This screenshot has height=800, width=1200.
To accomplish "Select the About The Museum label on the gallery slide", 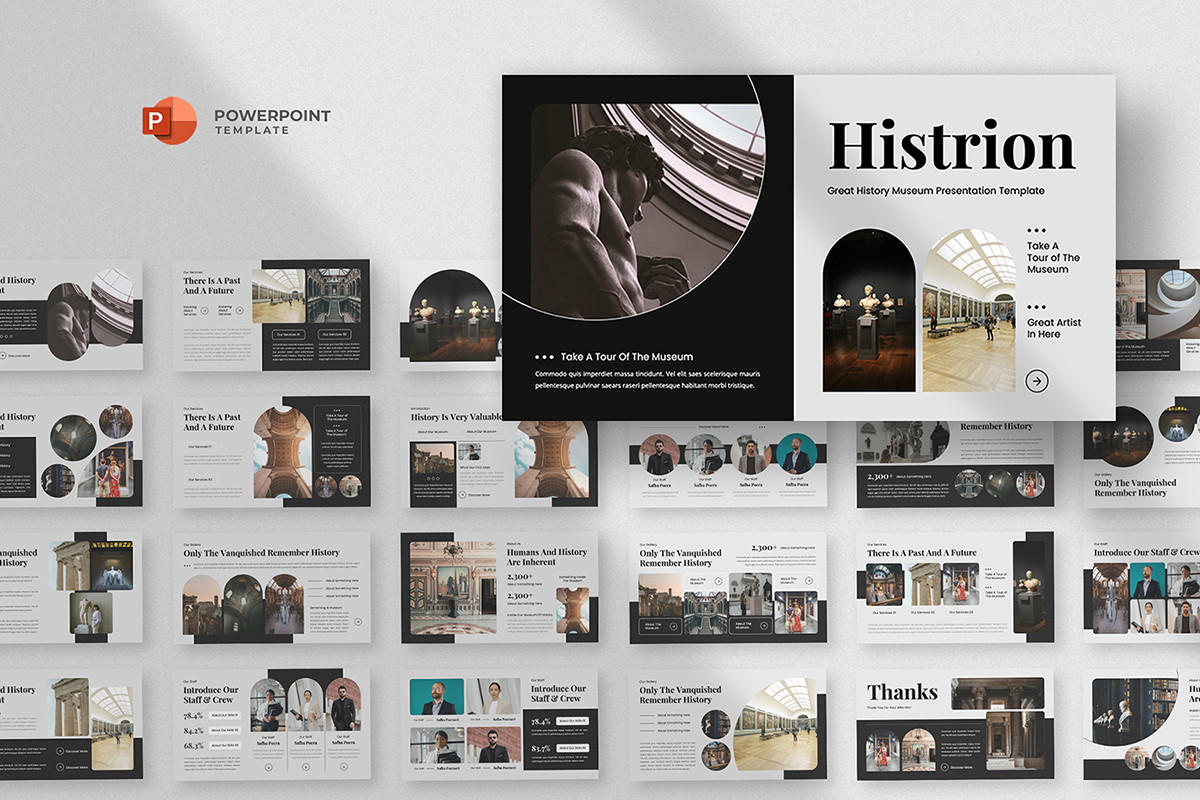I will point(697,580).
